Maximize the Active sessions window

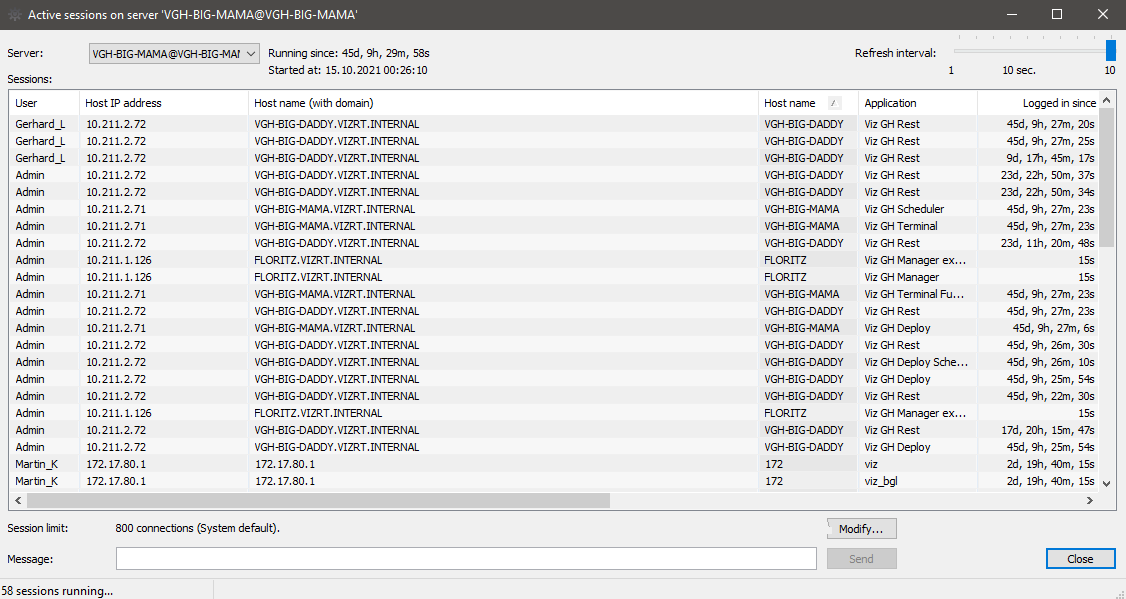click(1056, 14)
